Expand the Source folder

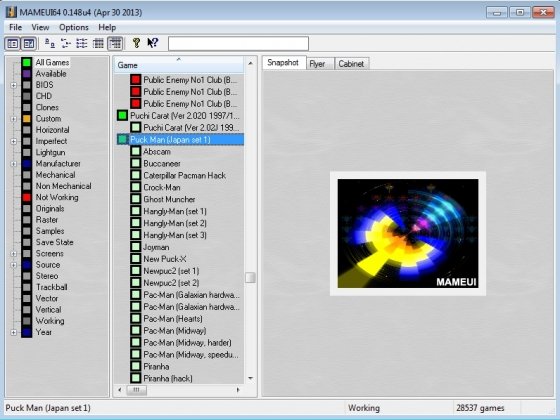[x=14, y=265]
